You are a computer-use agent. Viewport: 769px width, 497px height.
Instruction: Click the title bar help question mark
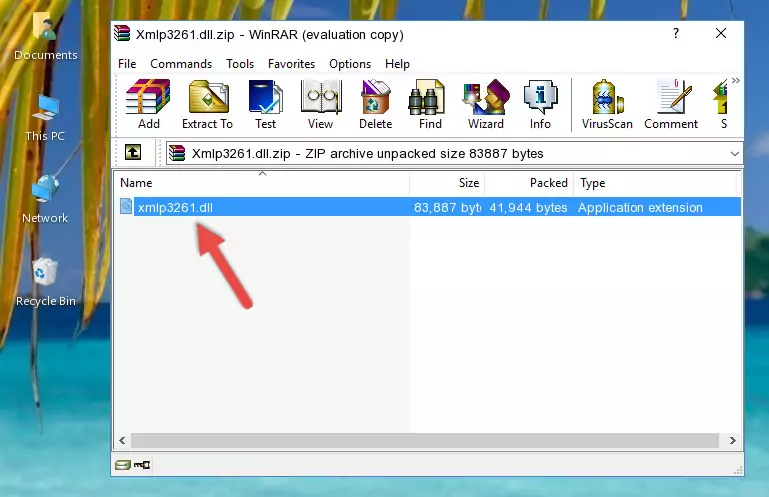tap(676, 33)
